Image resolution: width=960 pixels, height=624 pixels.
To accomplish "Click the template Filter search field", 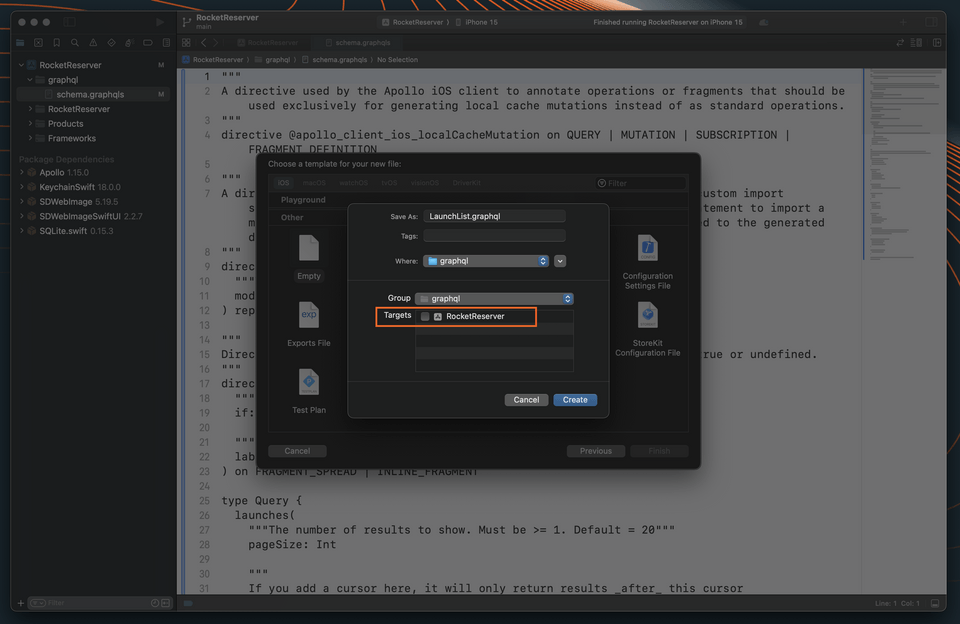I will pyautogui.click(x=640, y=183).
